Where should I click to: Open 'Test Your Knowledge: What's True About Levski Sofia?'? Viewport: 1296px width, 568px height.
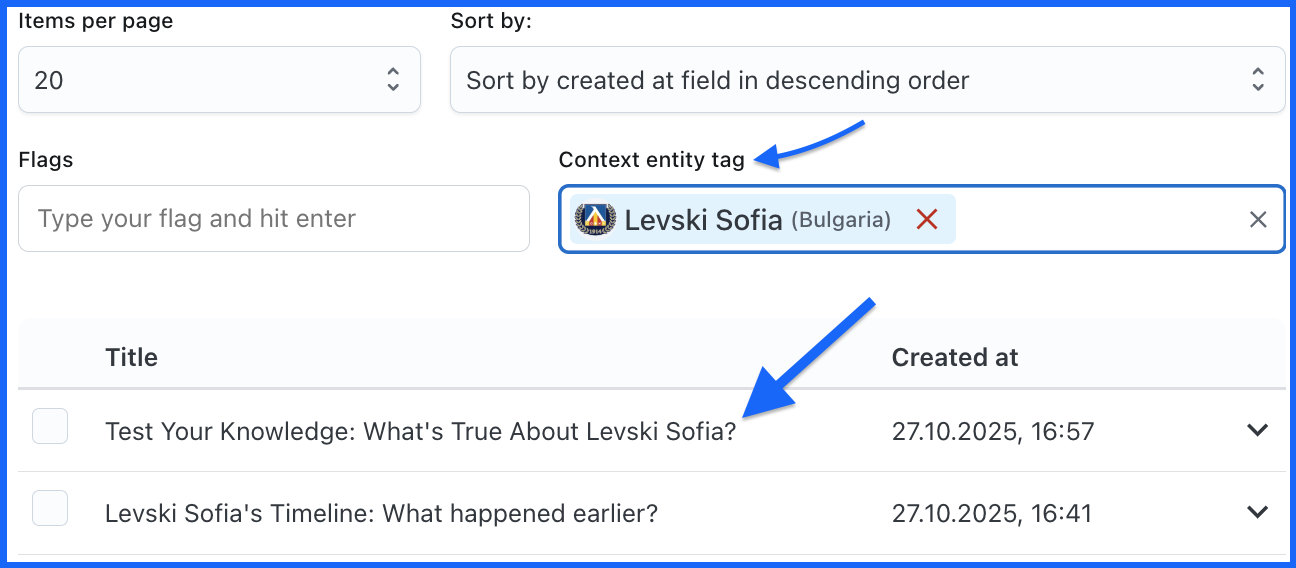420,432
